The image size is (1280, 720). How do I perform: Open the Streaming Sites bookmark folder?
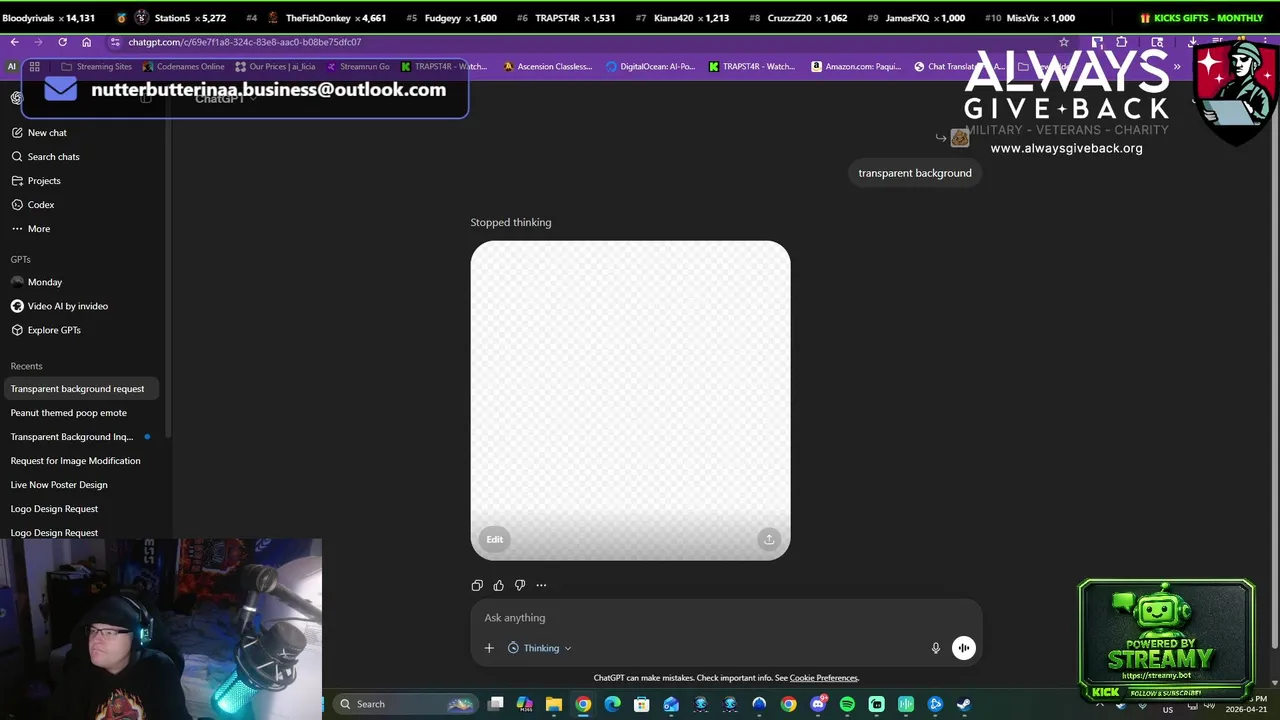96,67
